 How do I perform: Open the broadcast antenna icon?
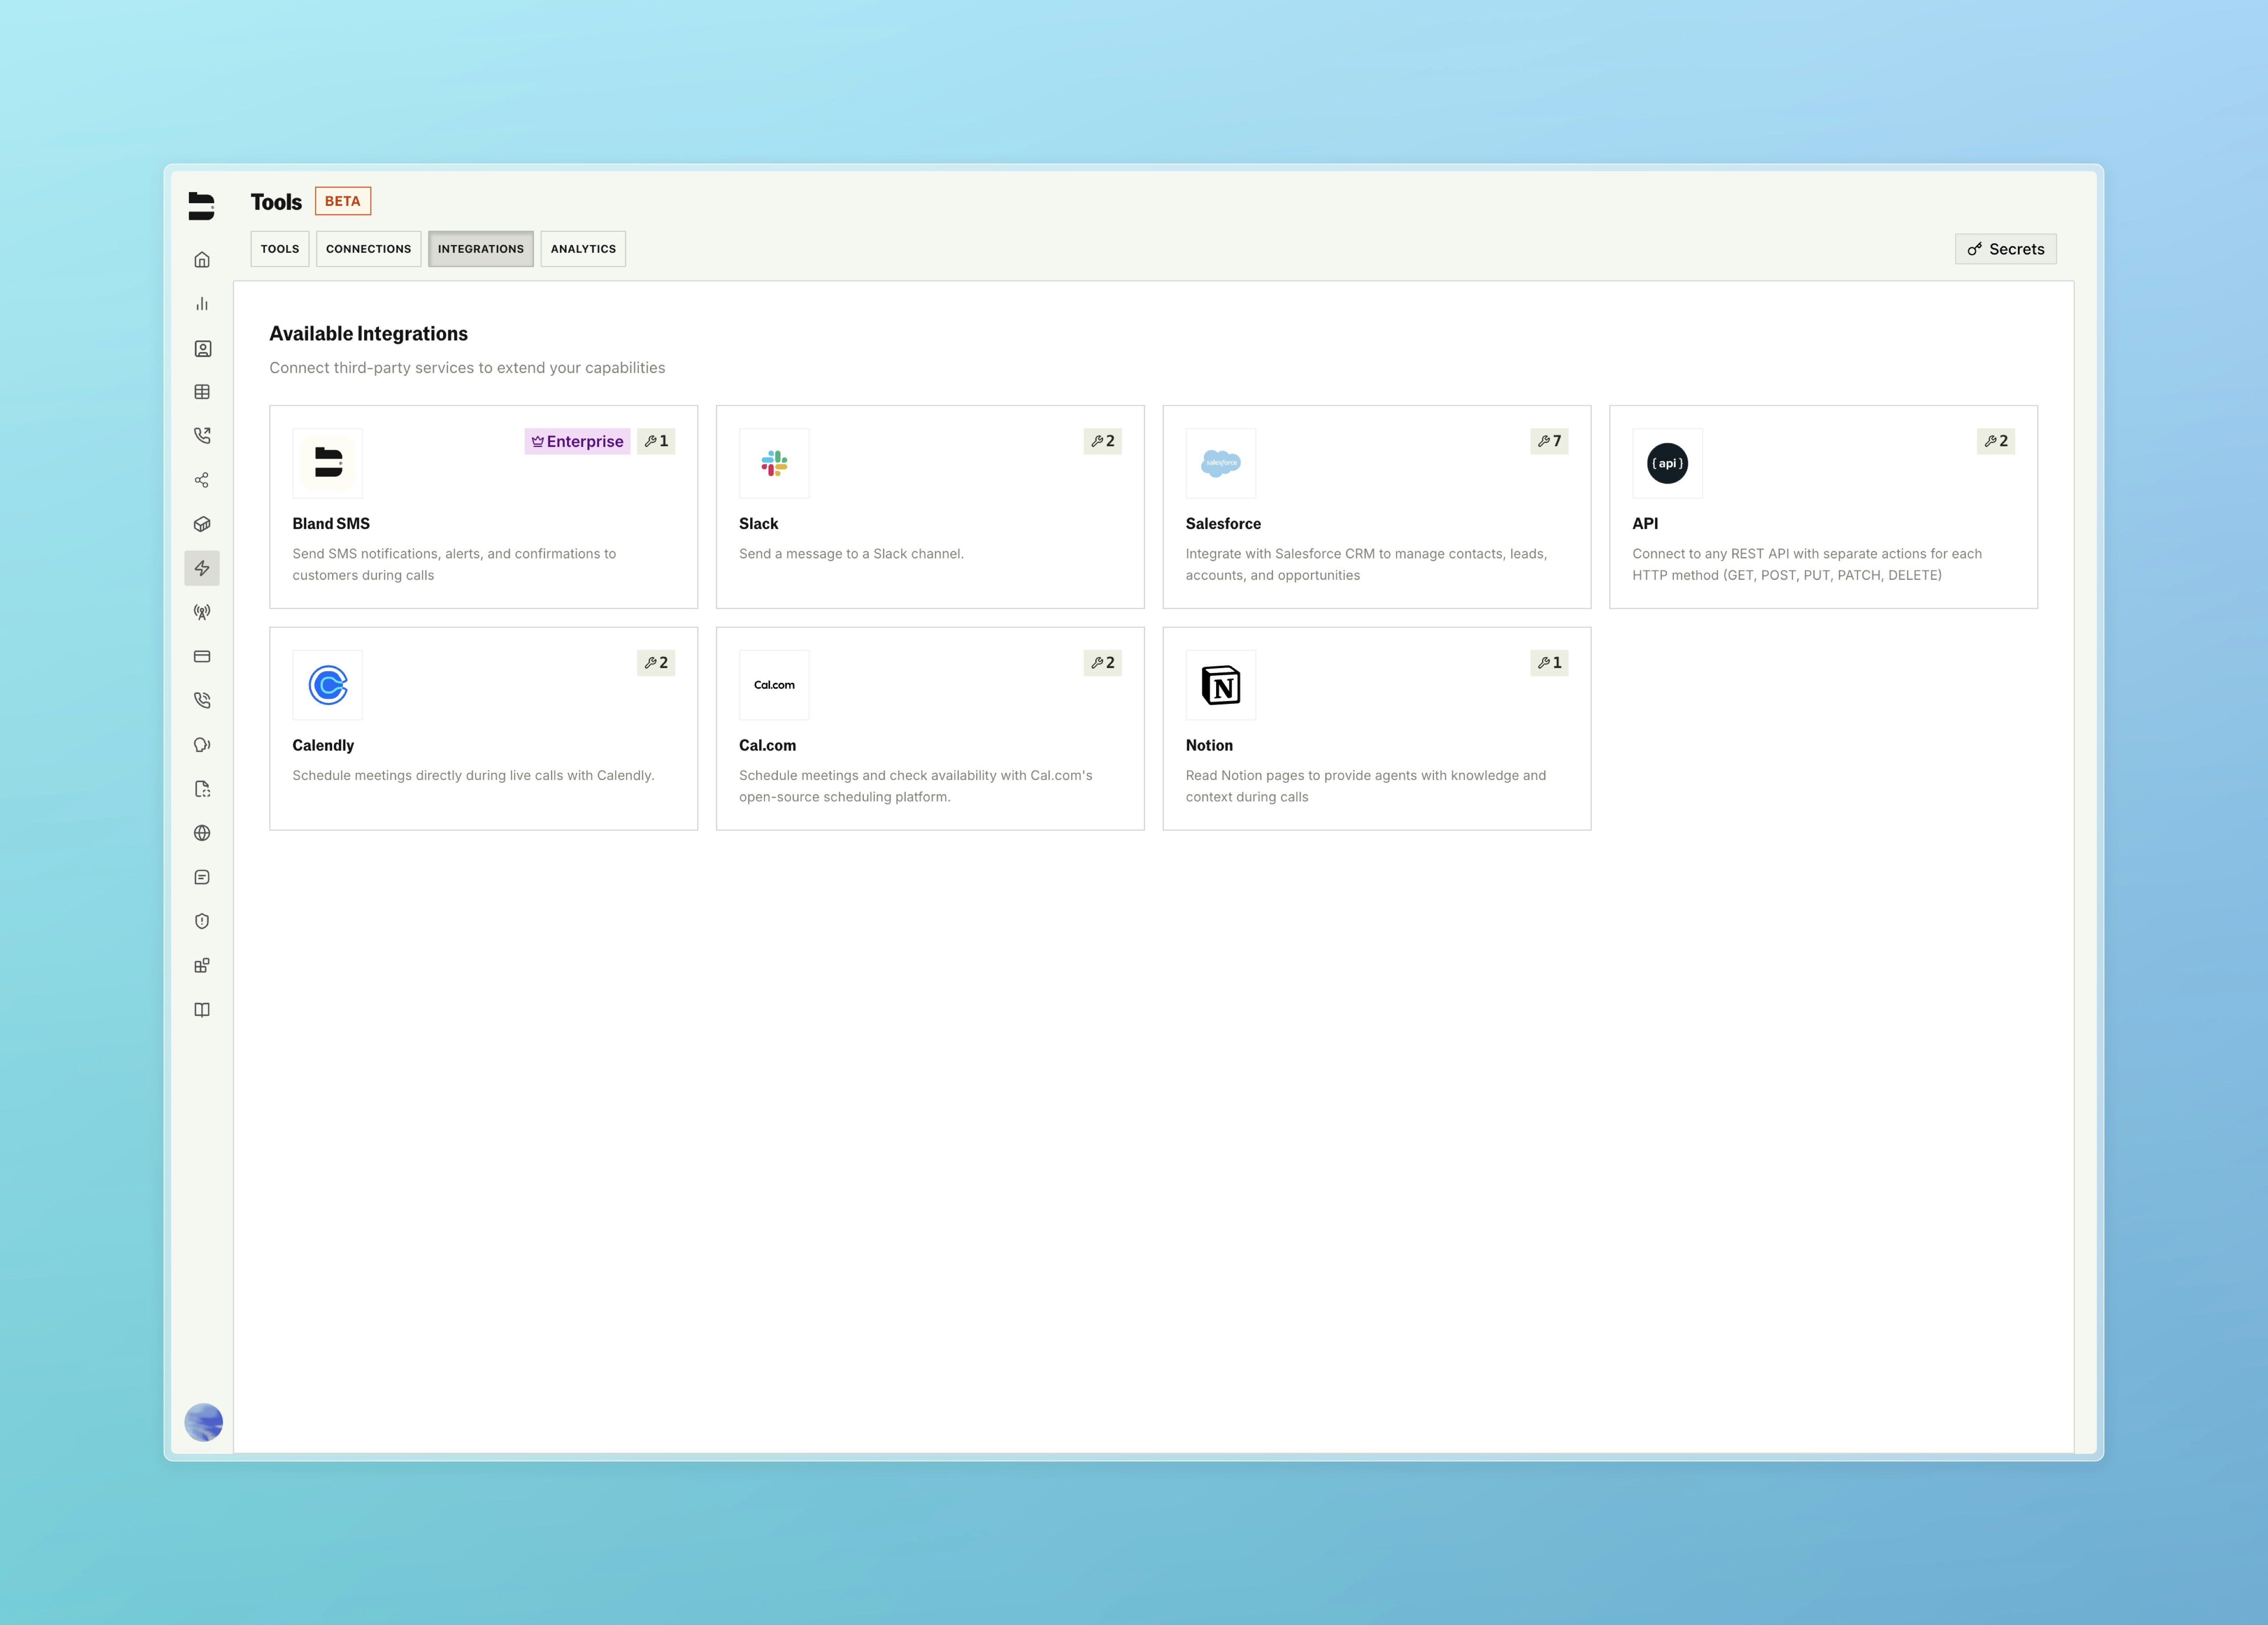[203, 611]
